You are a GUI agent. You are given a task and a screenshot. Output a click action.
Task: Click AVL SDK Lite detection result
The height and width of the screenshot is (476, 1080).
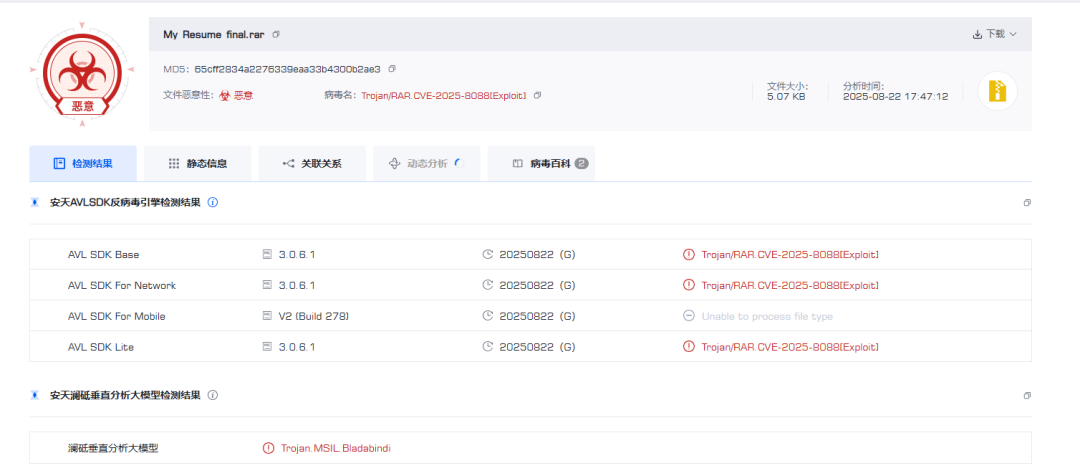click(x=789, y=347)
